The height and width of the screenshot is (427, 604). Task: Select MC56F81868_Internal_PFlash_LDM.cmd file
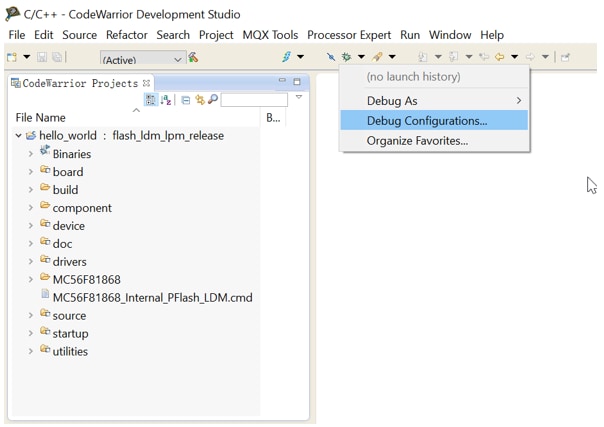(x=152, y=297)
